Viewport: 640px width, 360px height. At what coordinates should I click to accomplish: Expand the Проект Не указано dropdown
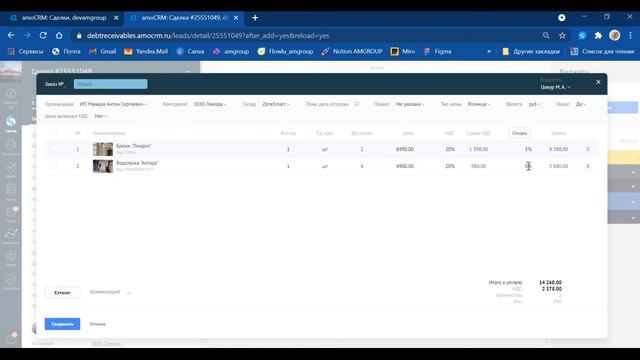410,104
